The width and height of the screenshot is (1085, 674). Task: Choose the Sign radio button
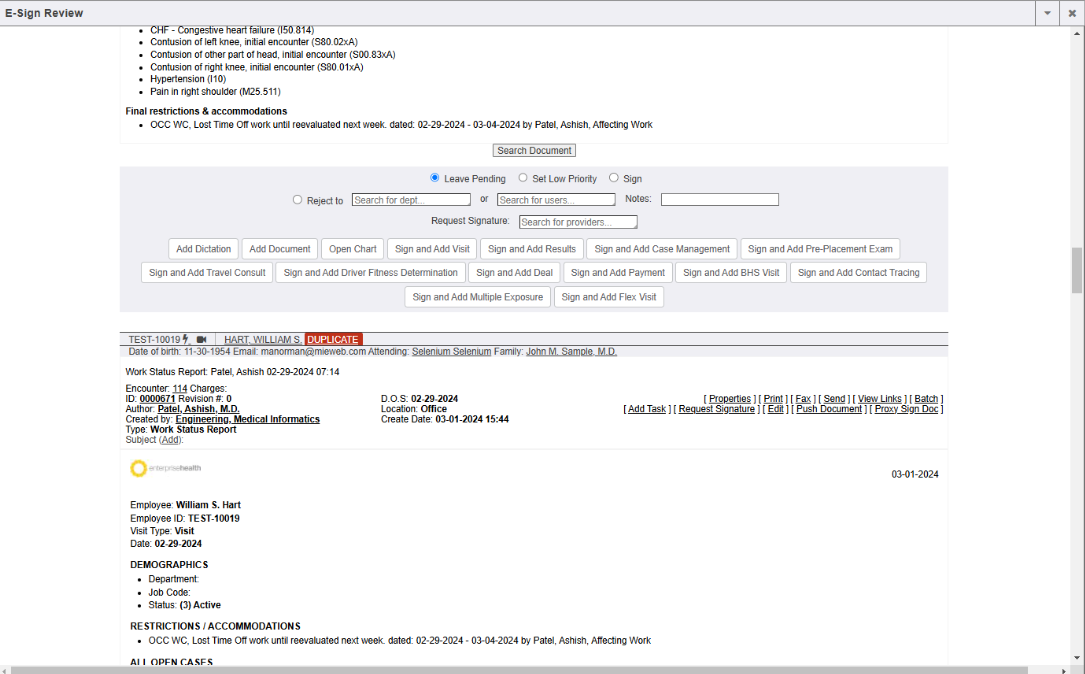pos(614,178)
